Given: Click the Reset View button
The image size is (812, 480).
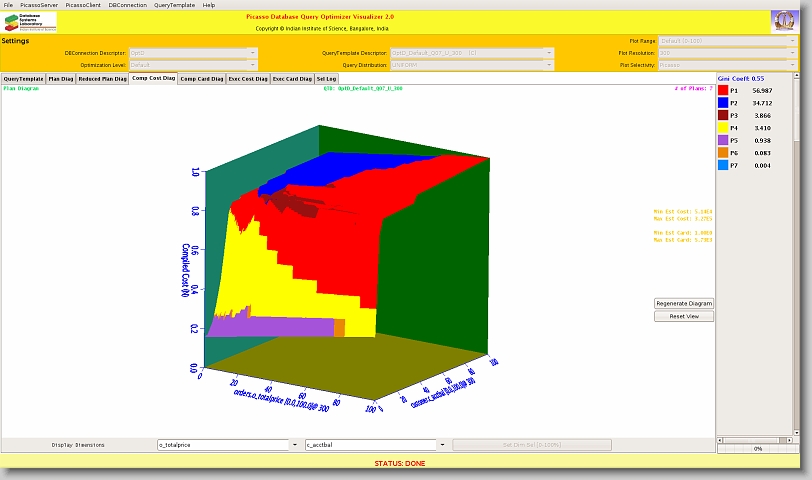Looking at the screenshot, I should coord(684,316).
